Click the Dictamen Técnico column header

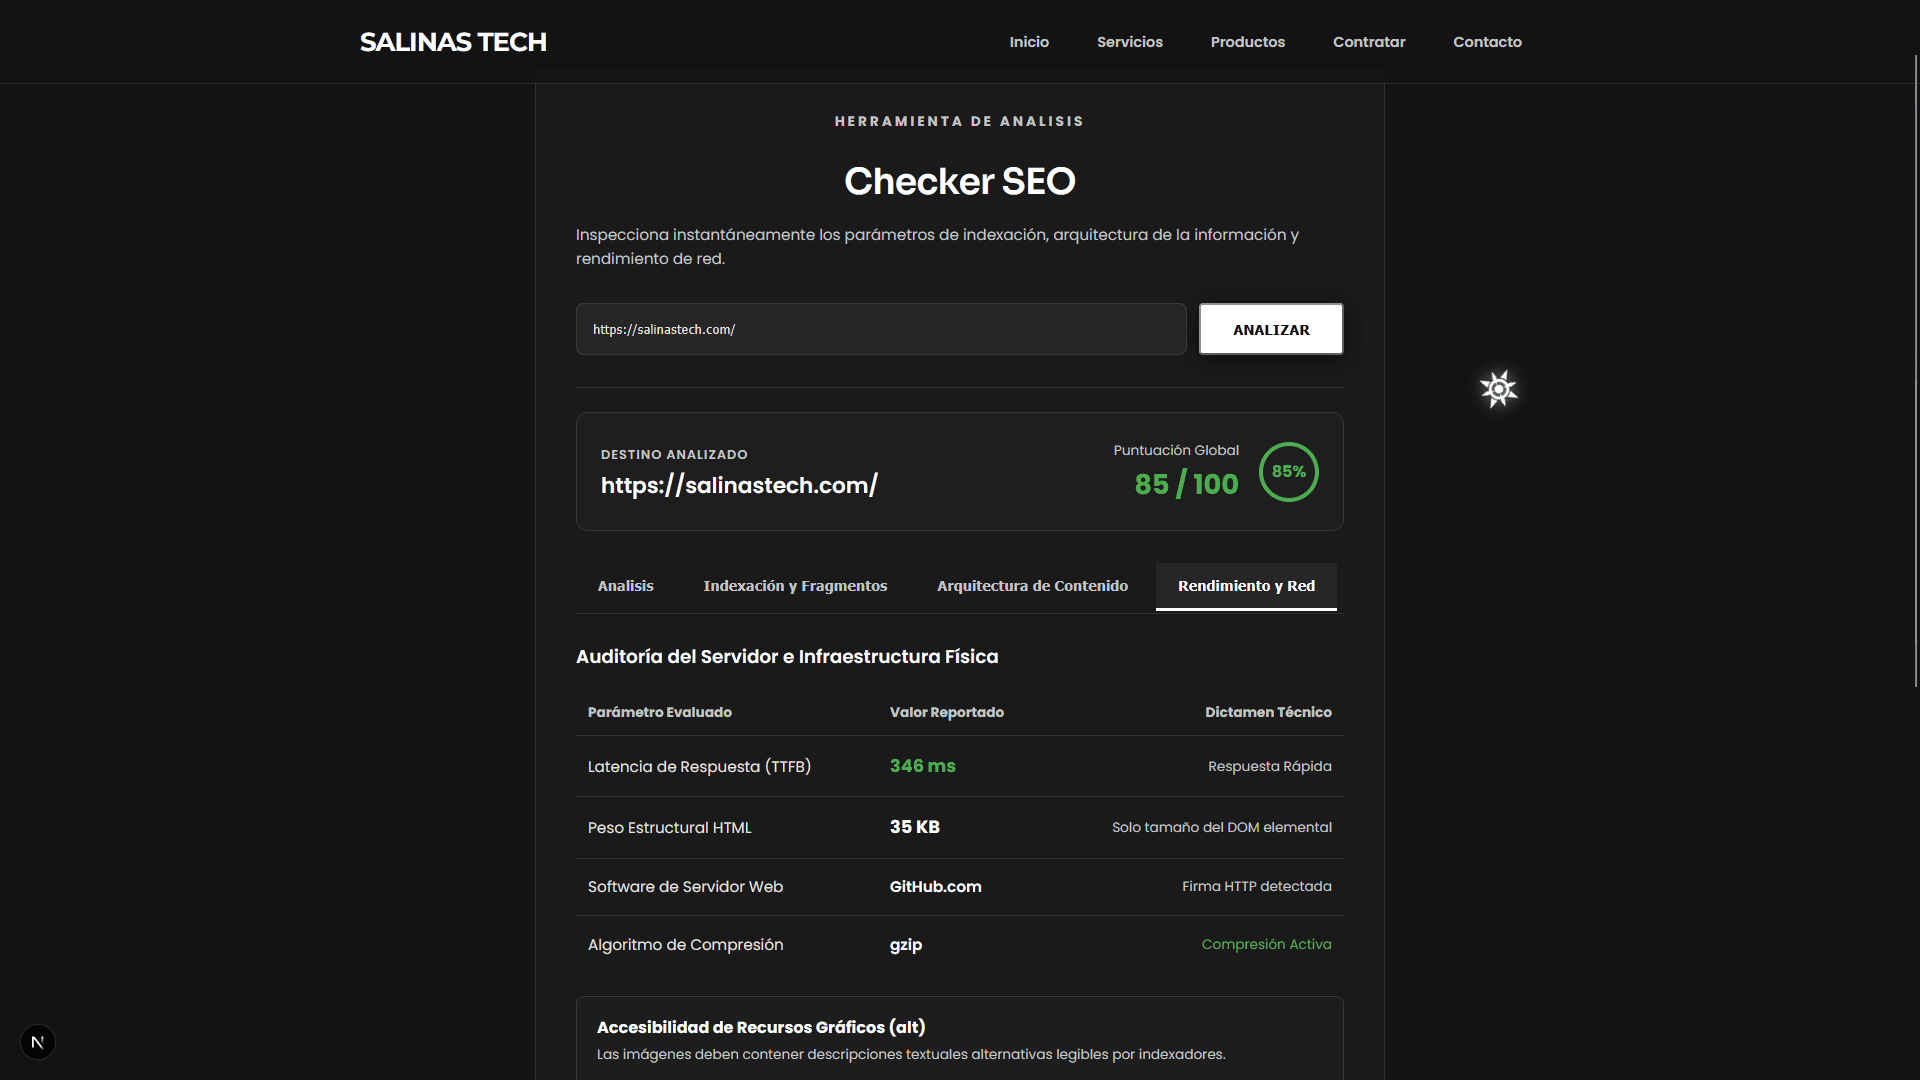(1268, 712)
